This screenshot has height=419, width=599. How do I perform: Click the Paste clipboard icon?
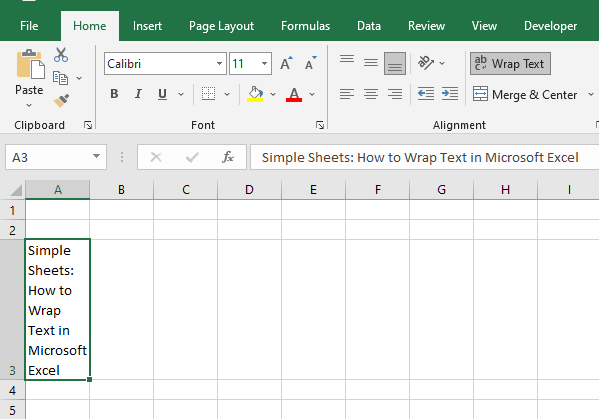point(30,64)
